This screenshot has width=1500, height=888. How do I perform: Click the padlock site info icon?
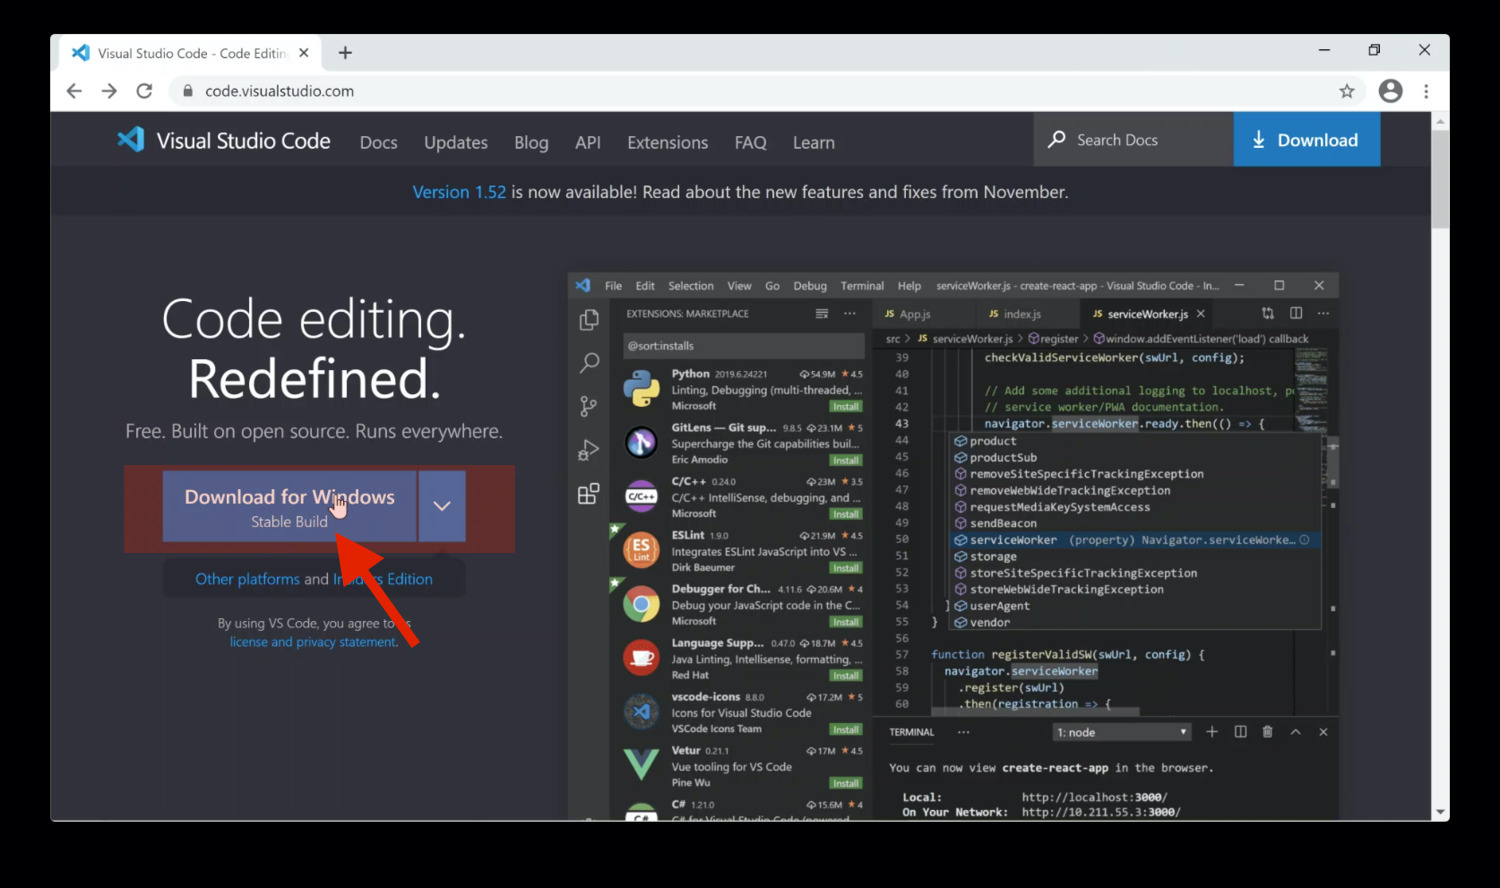coord(187,91)
